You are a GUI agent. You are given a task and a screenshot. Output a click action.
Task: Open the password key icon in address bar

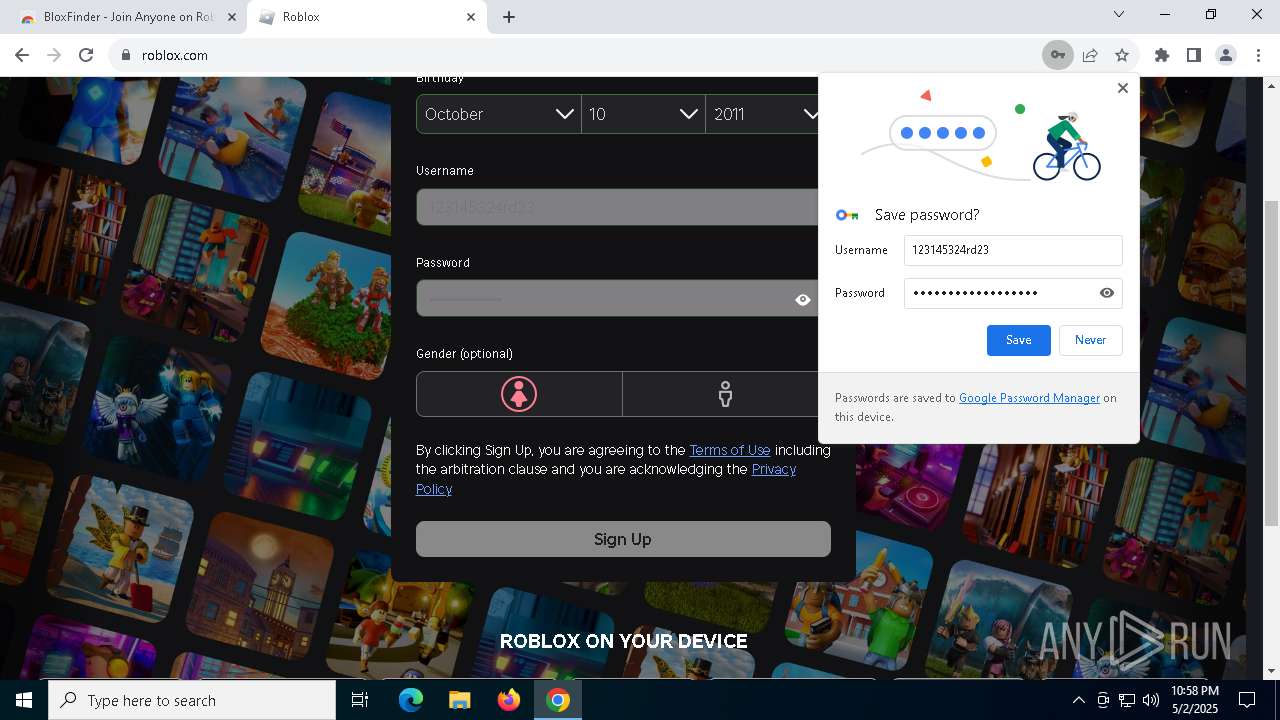(x=1057, y=55)
